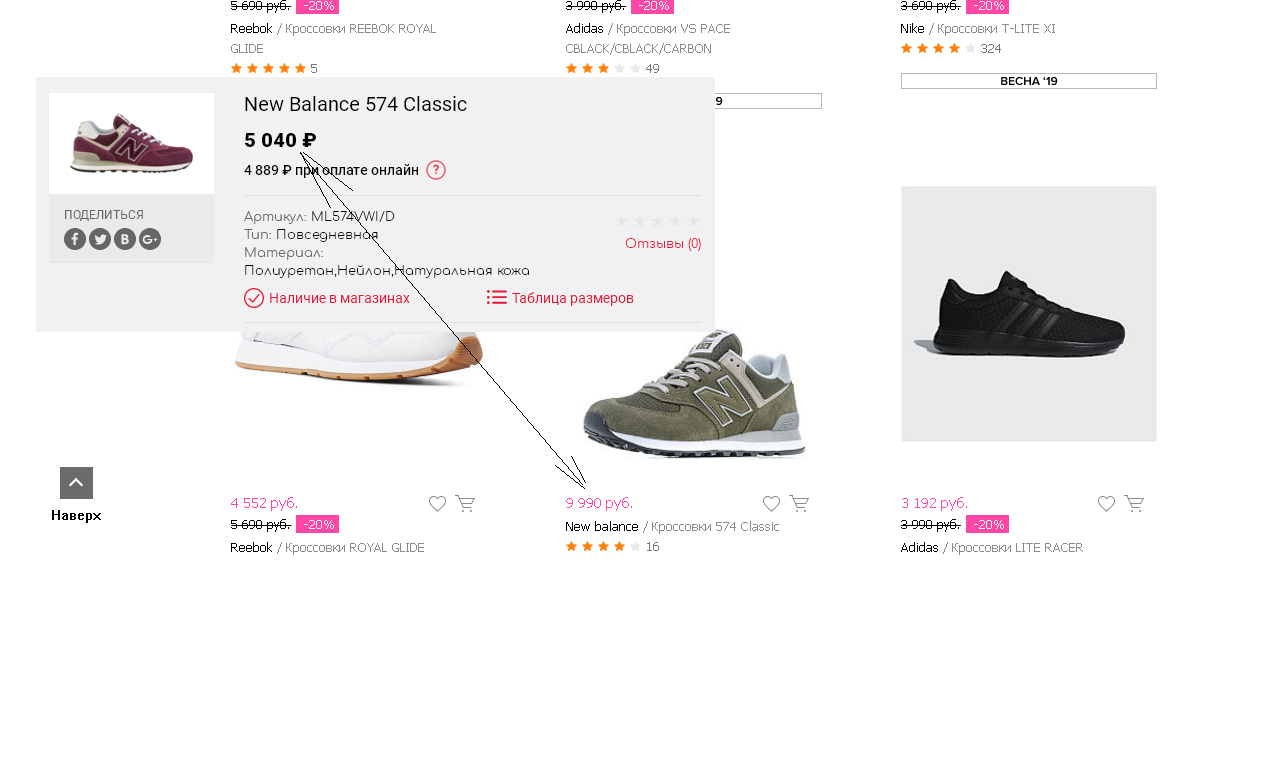Share on Facebook via round icon

pyautogui.click(x=75, y=239)
